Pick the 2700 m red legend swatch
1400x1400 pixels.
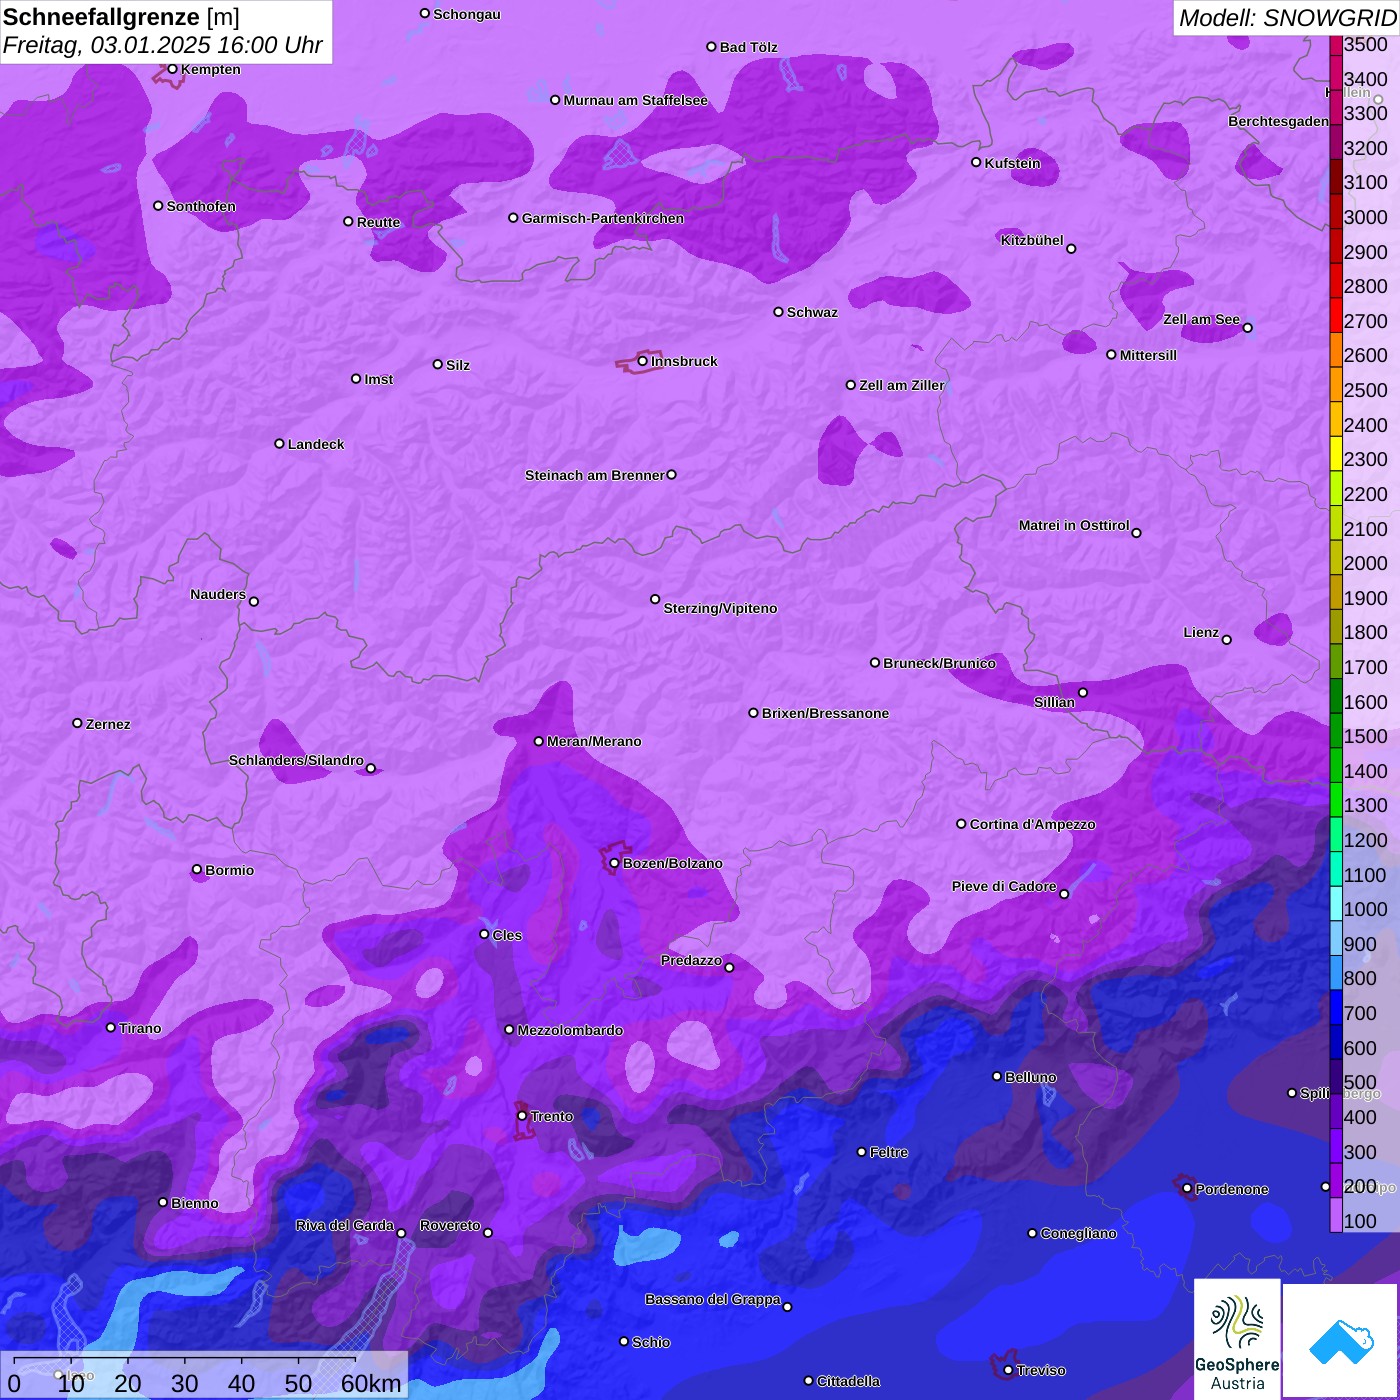pos(1336,316)
